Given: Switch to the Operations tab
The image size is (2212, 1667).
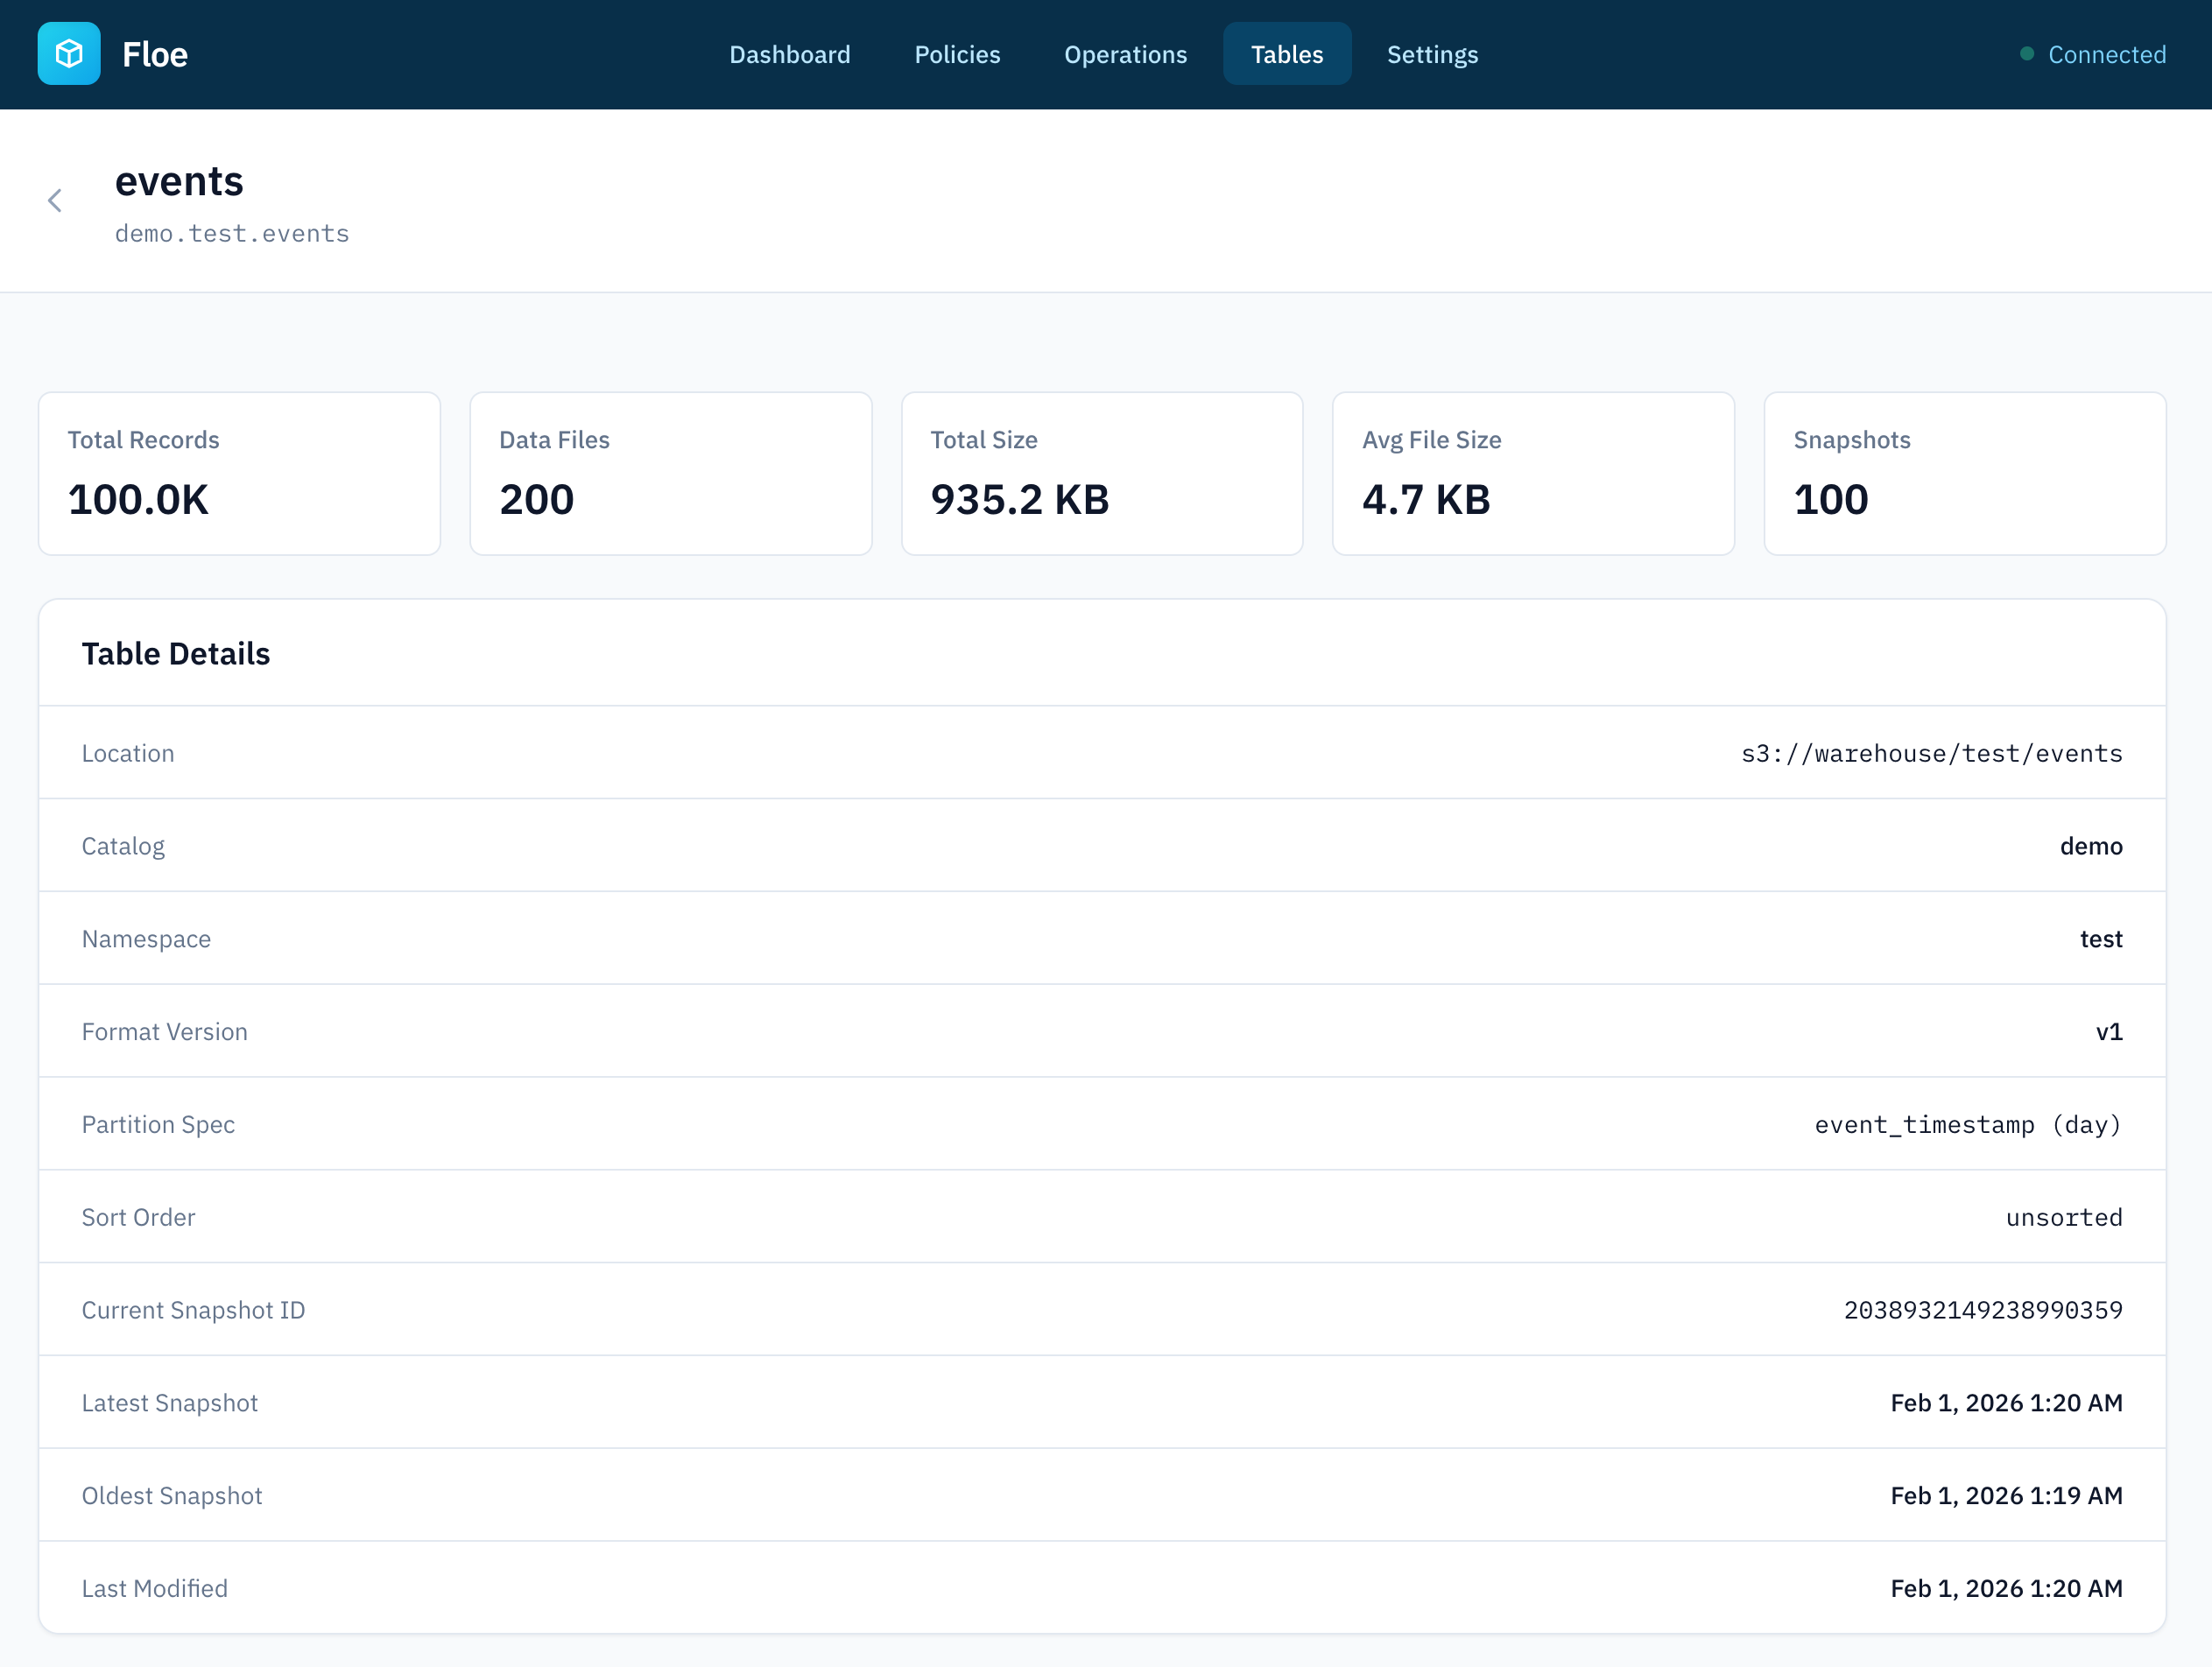Looking at the screenshot, I should click(x=1125, y=54).
